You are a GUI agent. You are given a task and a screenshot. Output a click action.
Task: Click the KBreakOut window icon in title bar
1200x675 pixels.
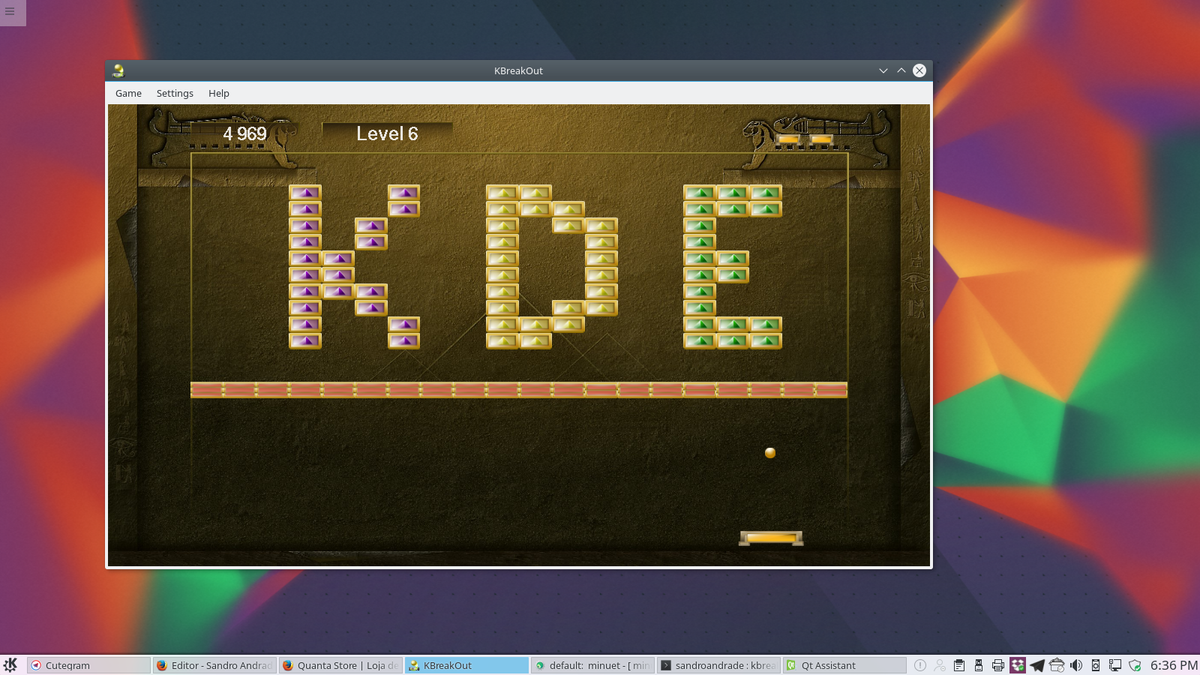tap(119, 71)
